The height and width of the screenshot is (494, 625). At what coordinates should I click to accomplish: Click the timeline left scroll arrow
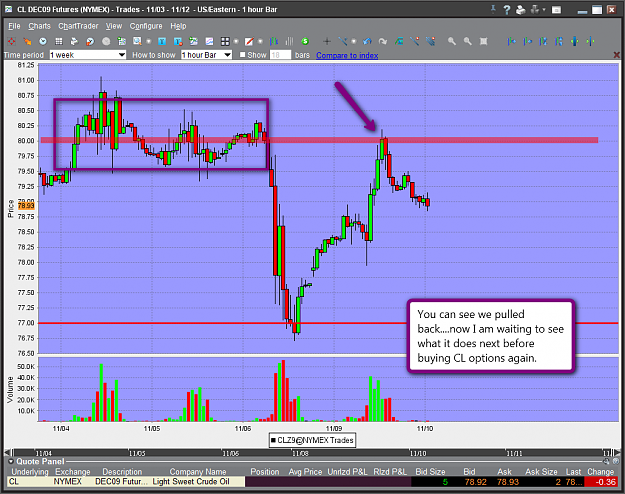click(x=7, y=453)
